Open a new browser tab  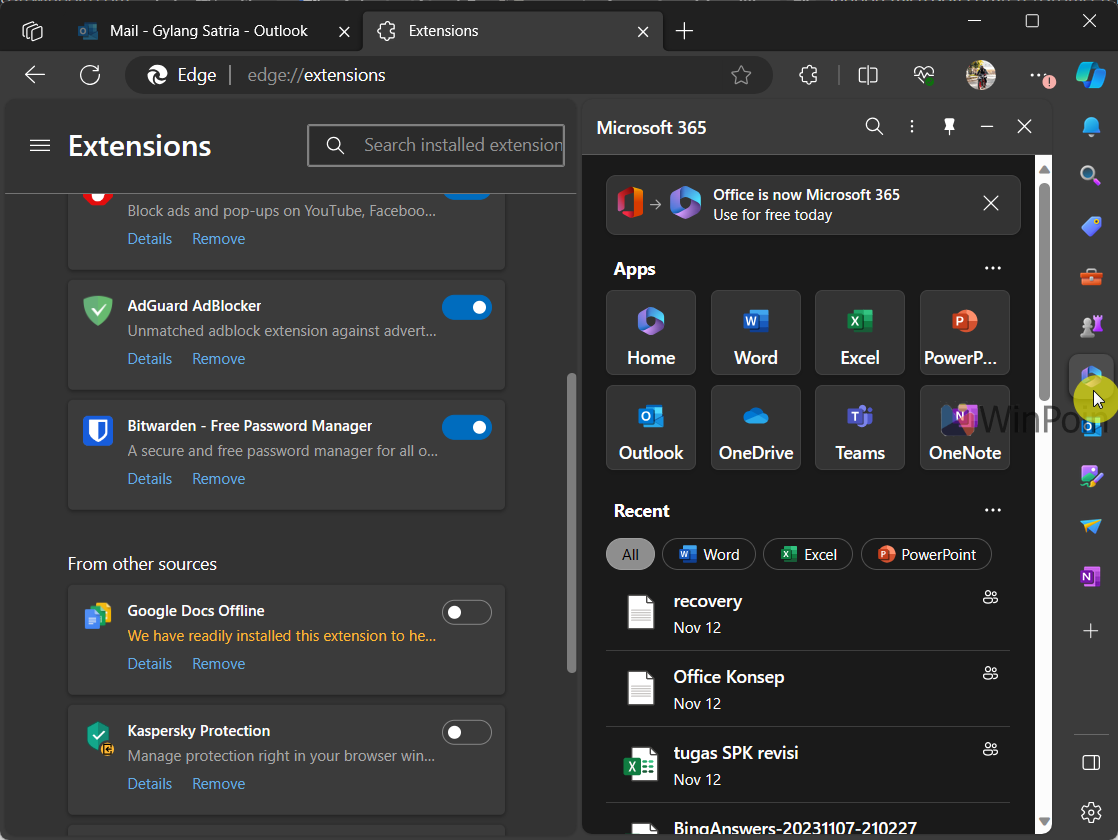684,31
